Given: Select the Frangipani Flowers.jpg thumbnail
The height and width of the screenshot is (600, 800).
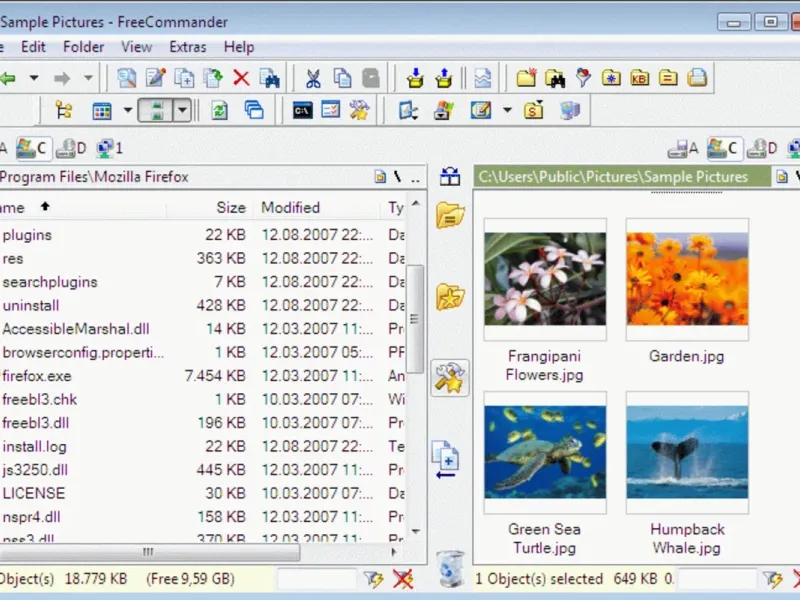Looking at the screenshot, I should point(545,280).
